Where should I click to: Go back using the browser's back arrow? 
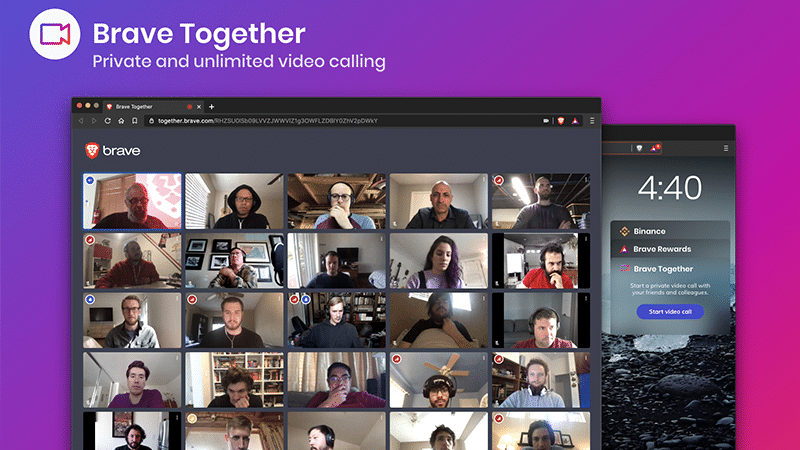coord(81,121)
